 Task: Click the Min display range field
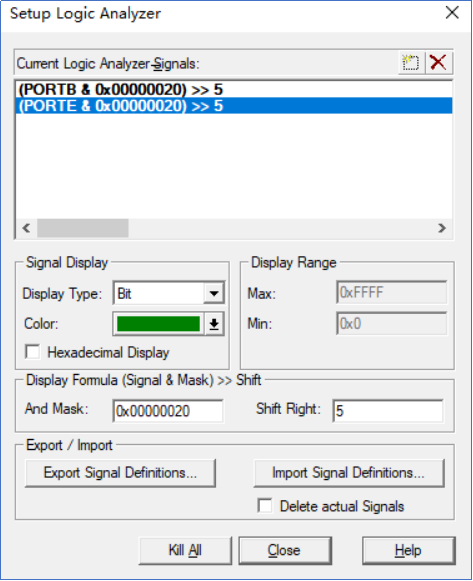click(392, 324)
